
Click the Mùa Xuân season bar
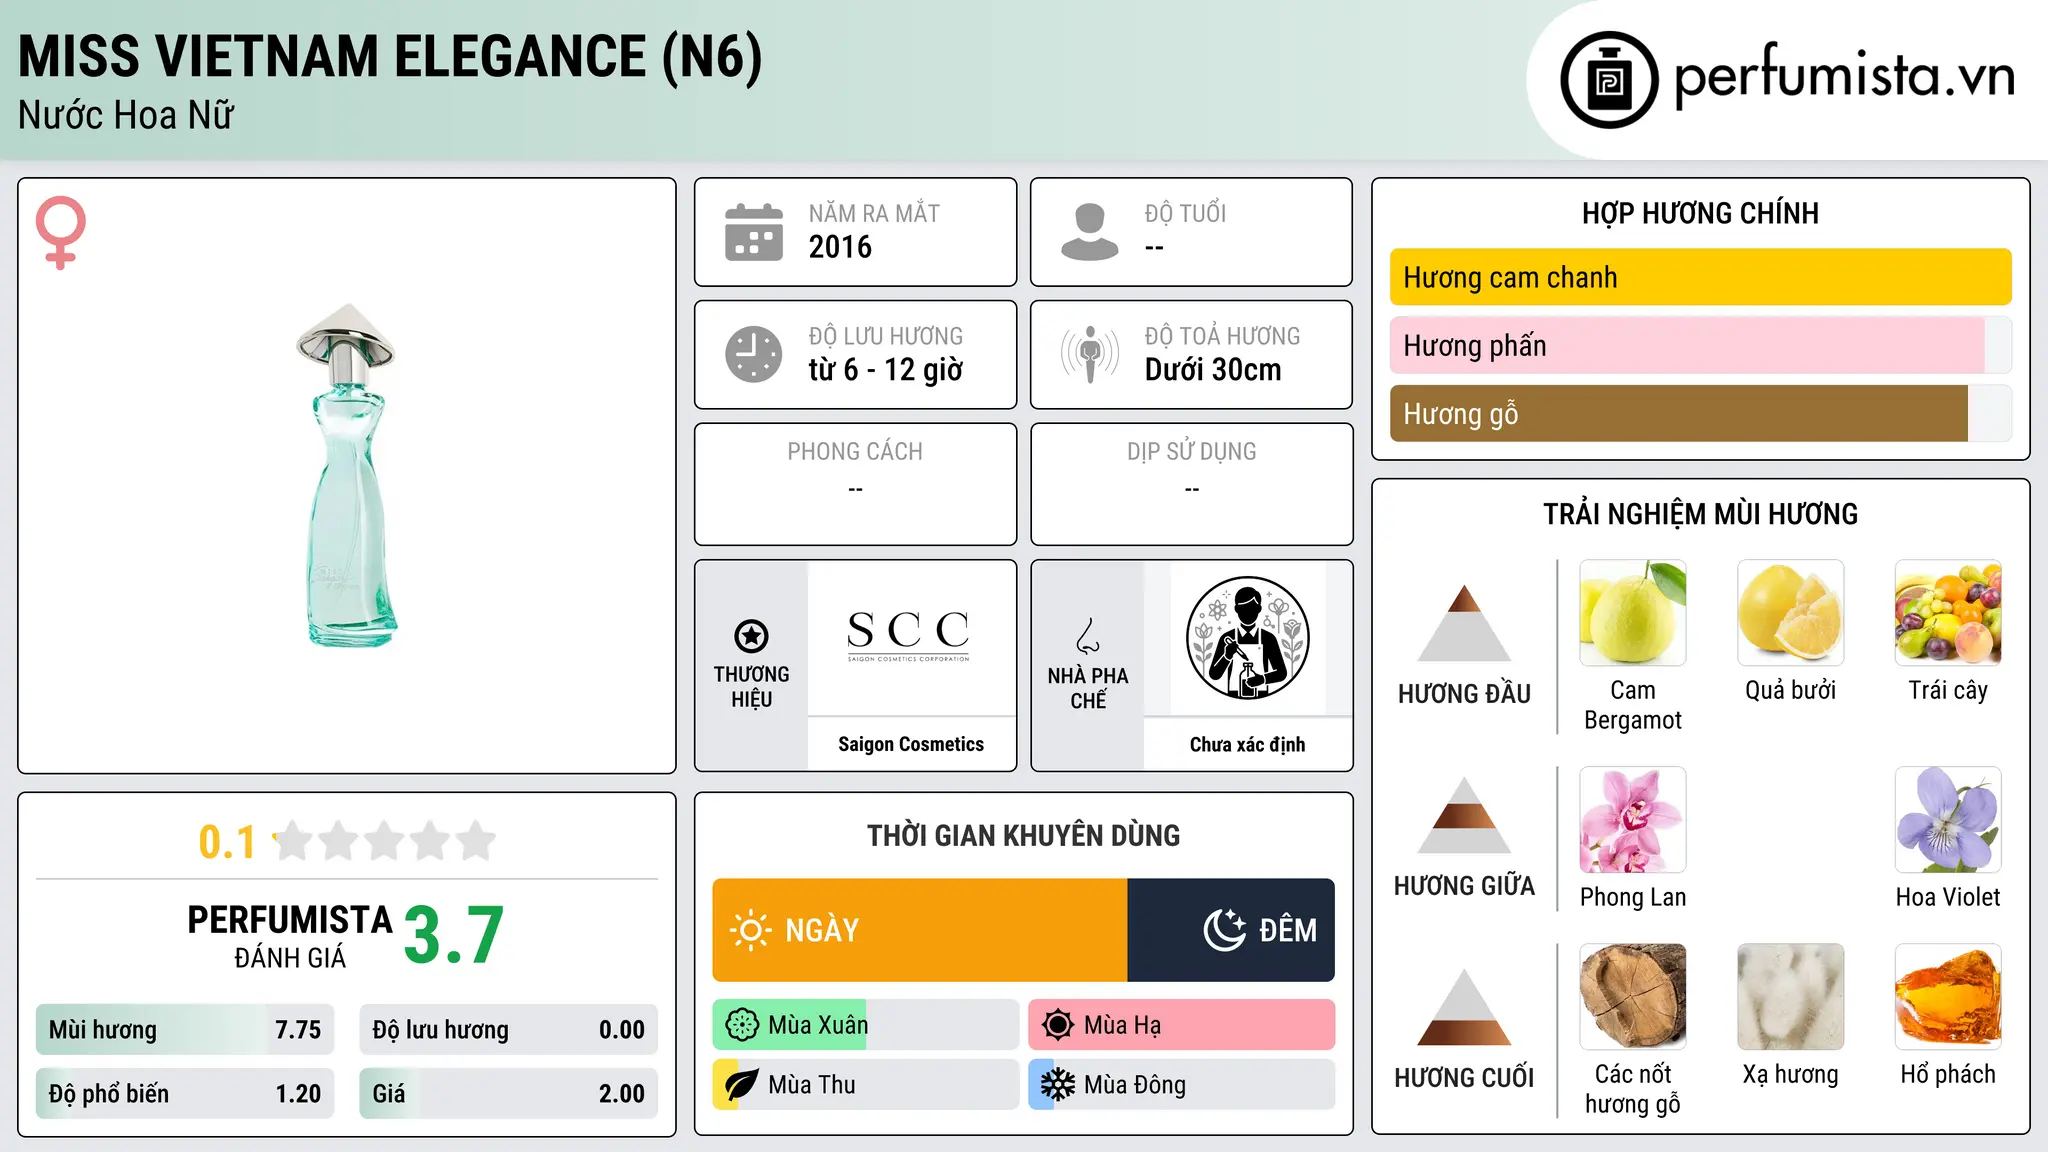[866, 1025]
